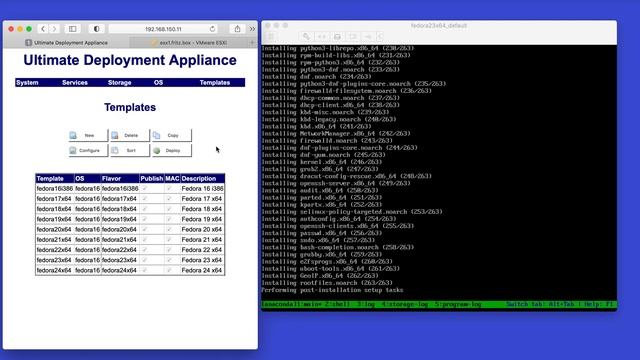Toggle MAC checkbox for fedora16i386
Viewport: 640px width, 360px height.
[x=169, y=188]
